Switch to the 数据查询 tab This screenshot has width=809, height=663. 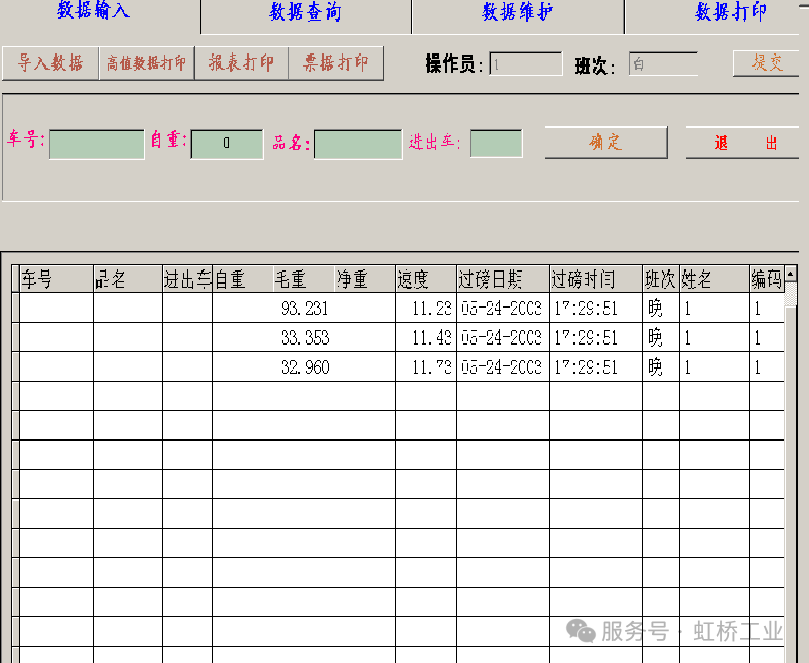(x=305, y=13)
